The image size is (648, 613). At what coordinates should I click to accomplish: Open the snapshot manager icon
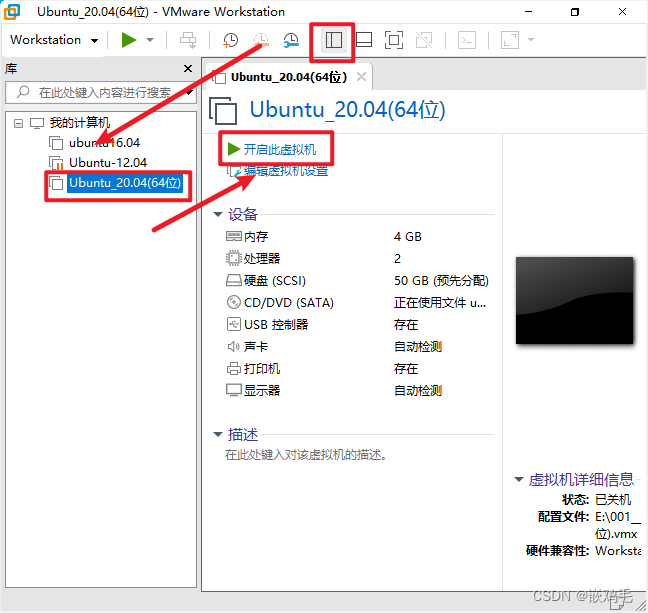tap(291, 40)
